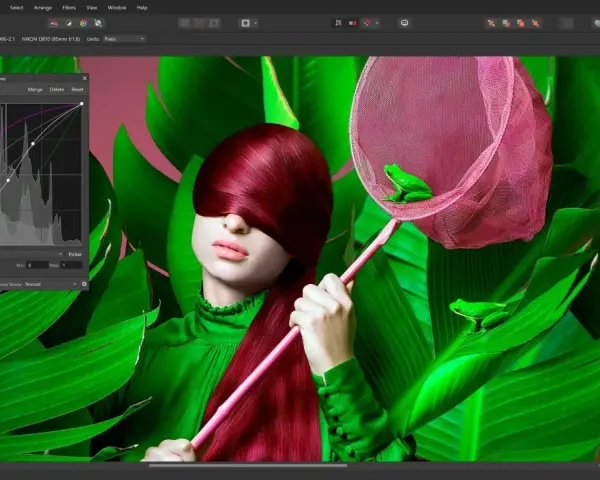Apply Auto Contrast from toolbar
The height and width of the screenshot is (480, 600).
(68, 23)
